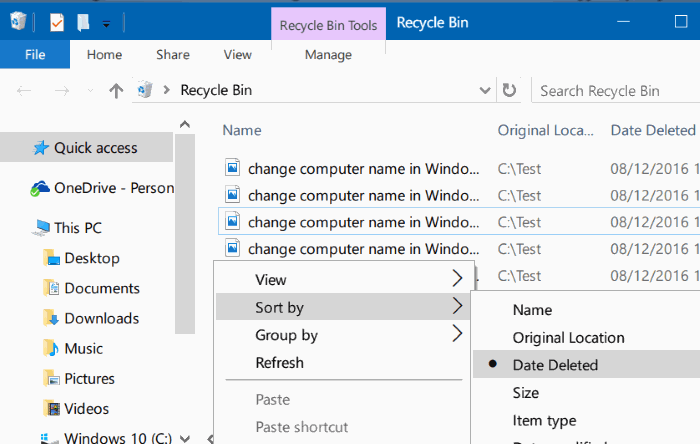Screen dimensions: 700x444
Task: Open Downloads in navigation pane
Action: tap(101, 319)
